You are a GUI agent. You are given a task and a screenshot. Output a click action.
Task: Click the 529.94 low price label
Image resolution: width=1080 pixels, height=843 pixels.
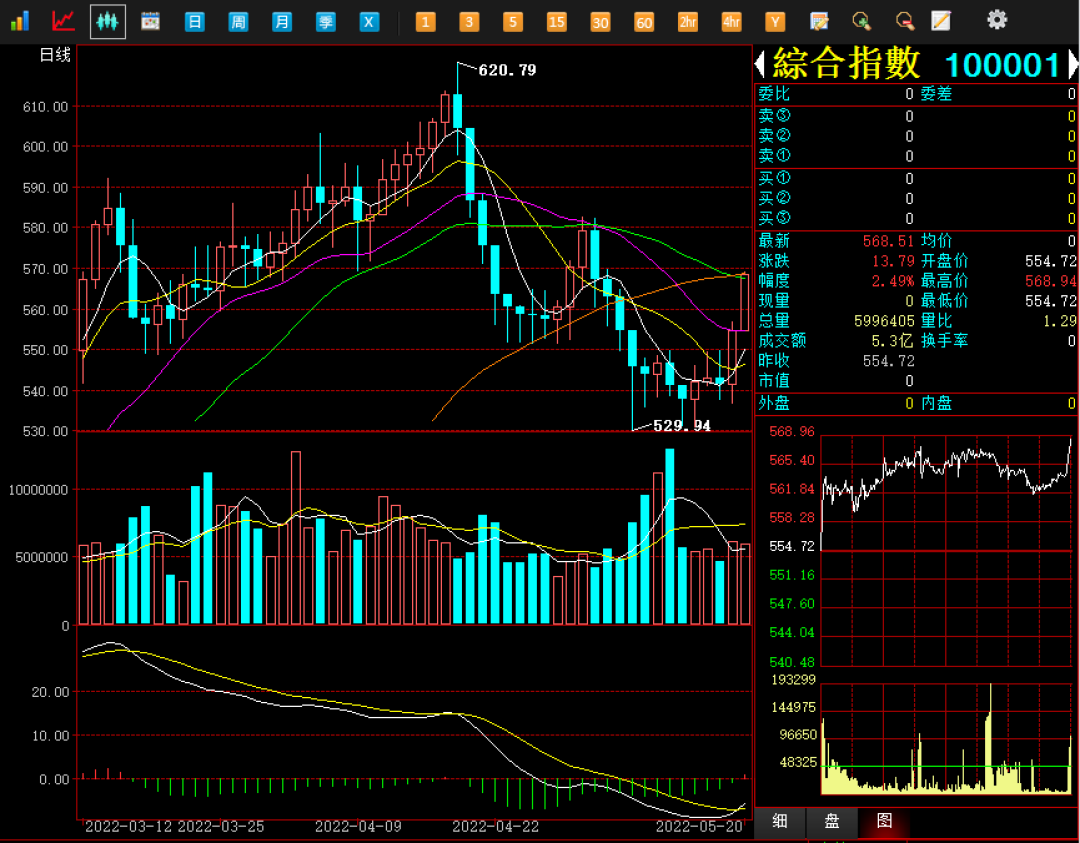tap(681, 426)
